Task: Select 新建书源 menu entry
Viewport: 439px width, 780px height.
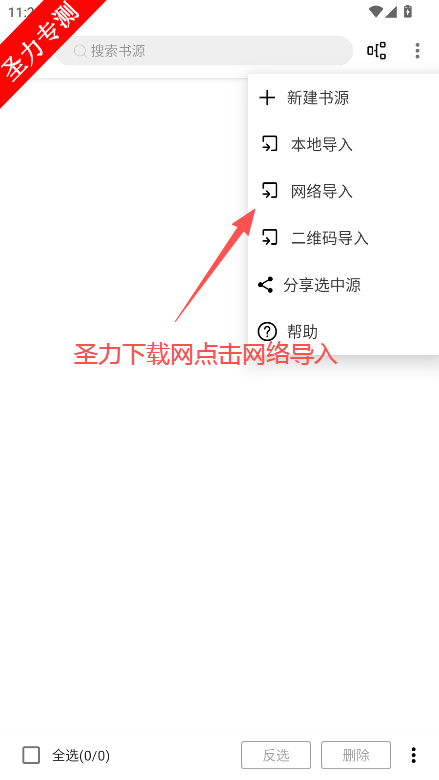Action: tap(344, 98)
